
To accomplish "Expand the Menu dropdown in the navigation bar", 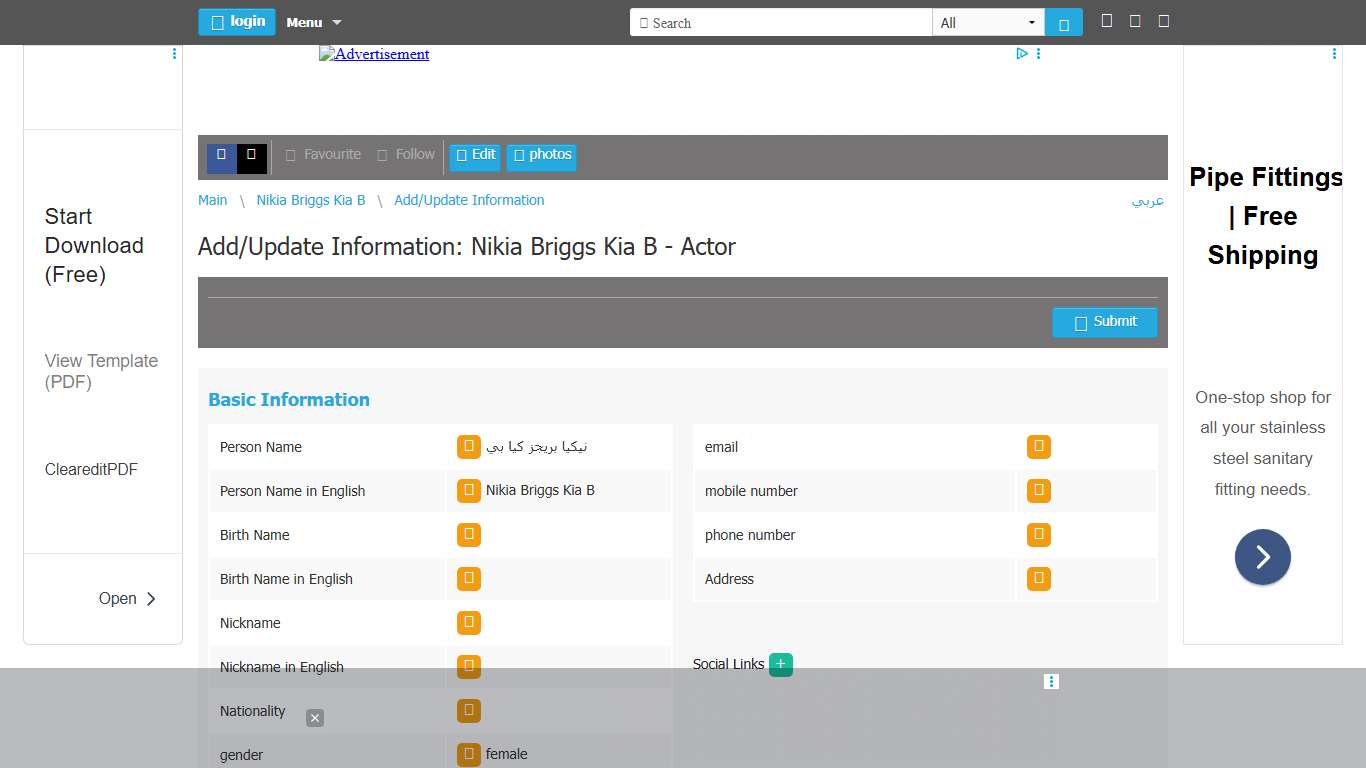I will [x=314, y=22].
